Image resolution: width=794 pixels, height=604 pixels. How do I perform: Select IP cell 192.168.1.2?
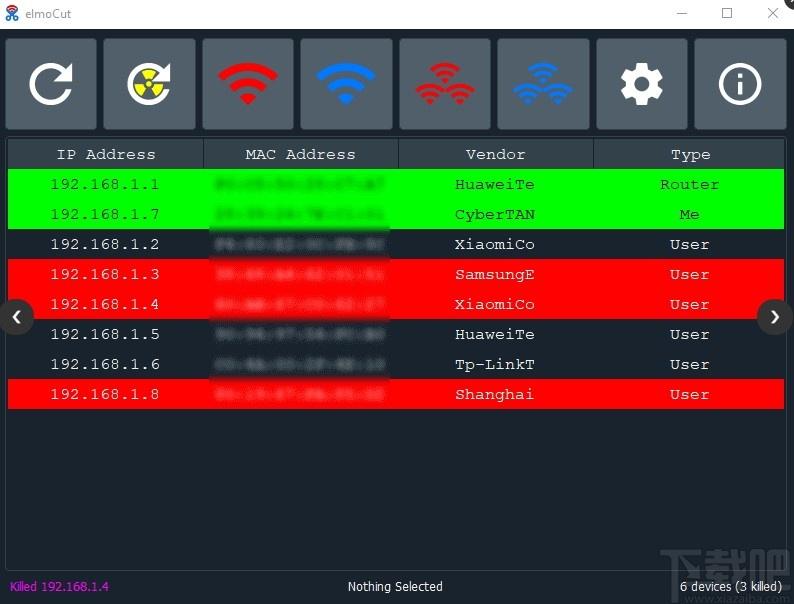pos(105,244)
